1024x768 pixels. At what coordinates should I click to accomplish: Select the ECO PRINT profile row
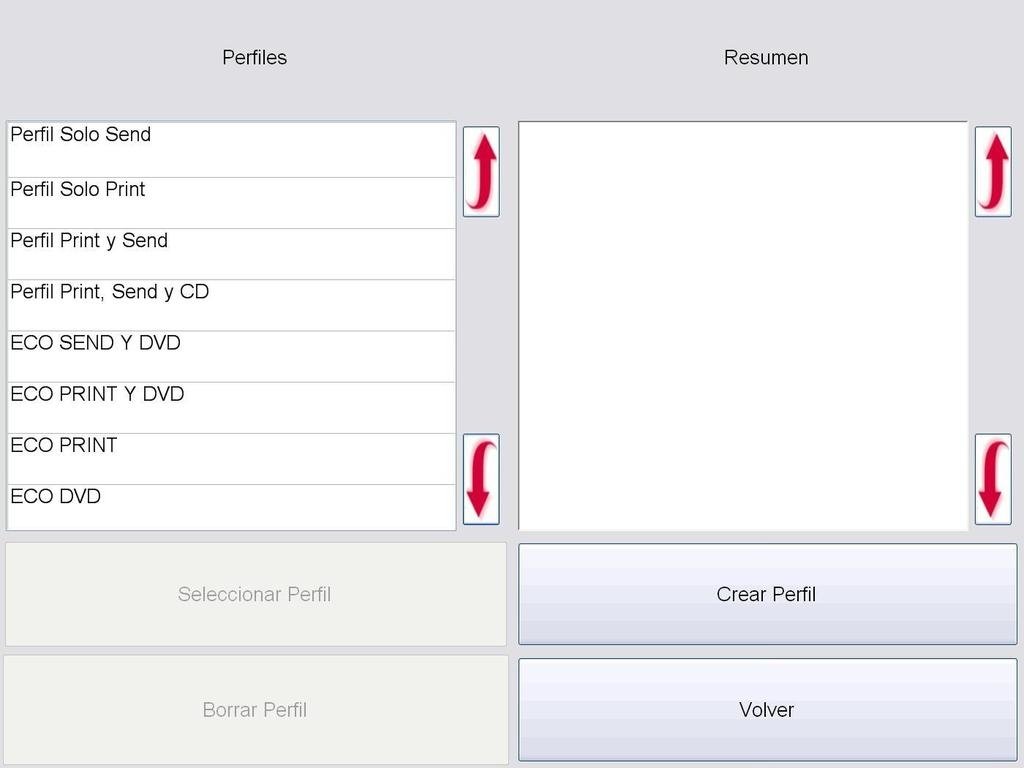pos(231,459)
